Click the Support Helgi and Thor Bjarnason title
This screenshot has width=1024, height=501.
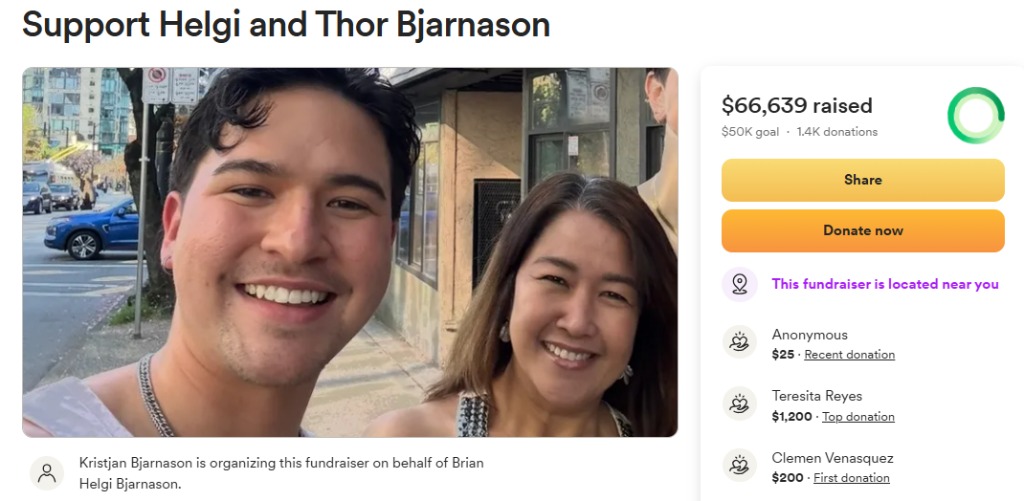coord(286,24)
